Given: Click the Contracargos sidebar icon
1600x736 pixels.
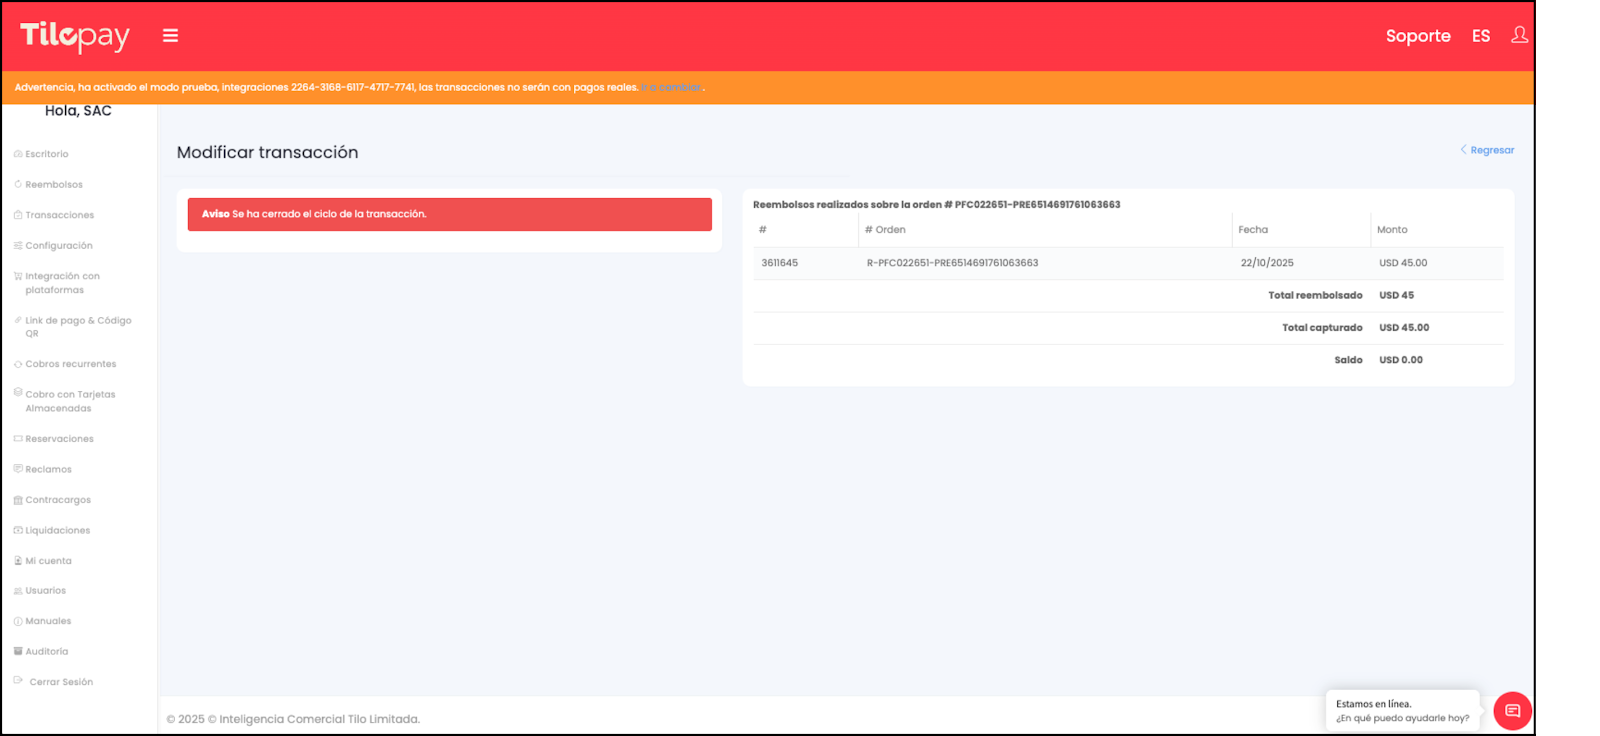Looking at the screenshot, I should (x=18, y=500).
